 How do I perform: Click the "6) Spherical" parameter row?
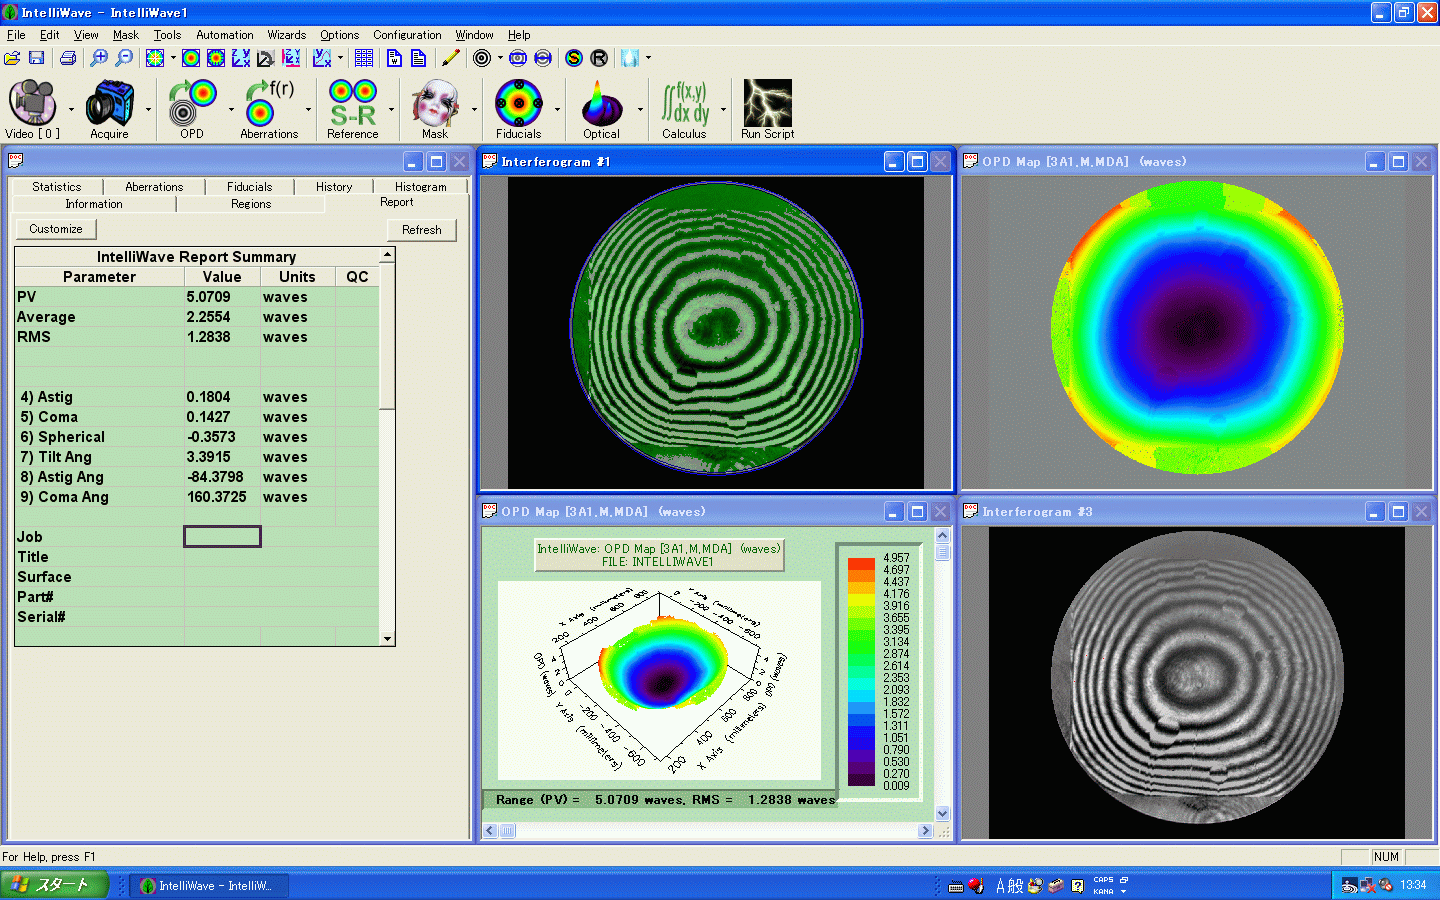point(197,437)
